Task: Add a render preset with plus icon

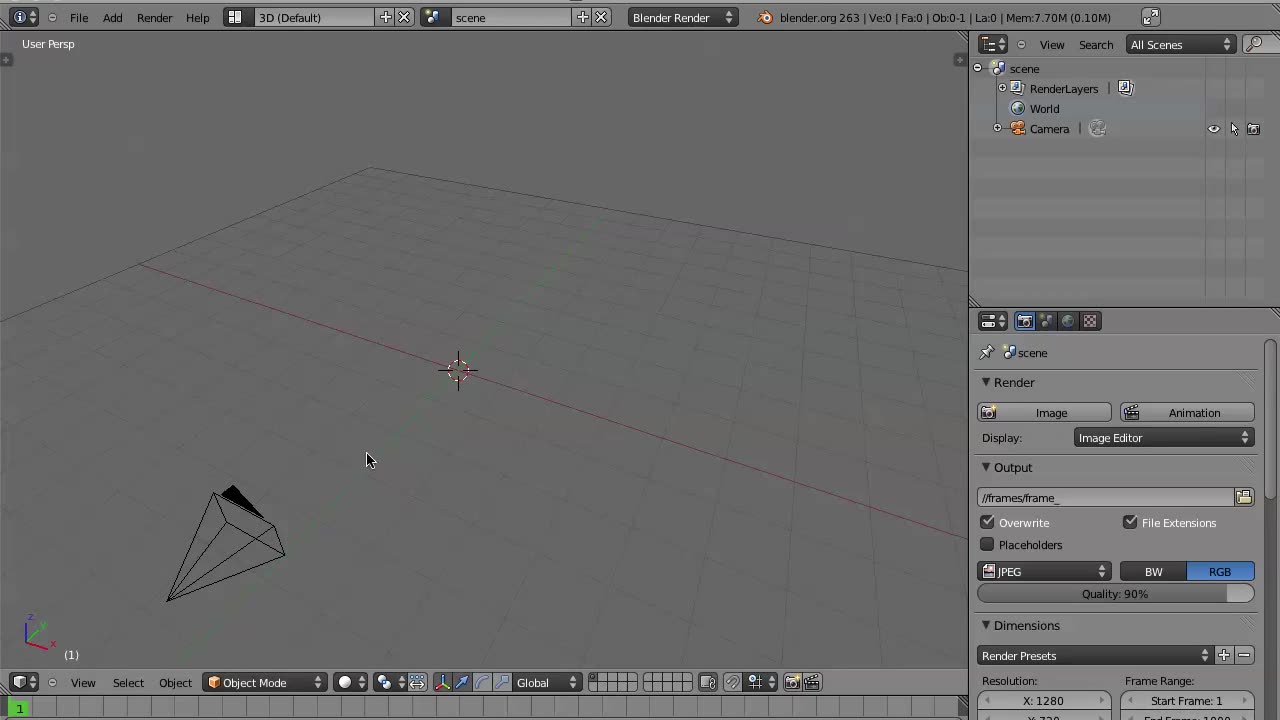Action: [1224, 655]
